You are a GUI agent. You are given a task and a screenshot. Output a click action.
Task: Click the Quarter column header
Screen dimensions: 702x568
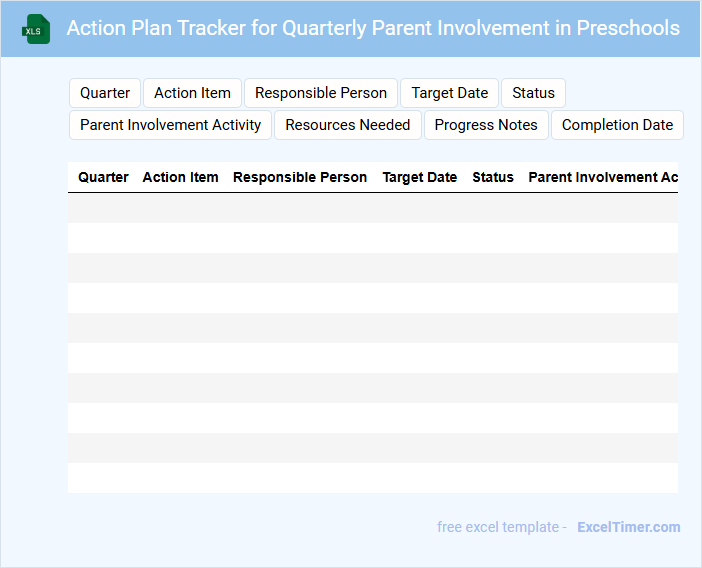(x=103, y=177)
